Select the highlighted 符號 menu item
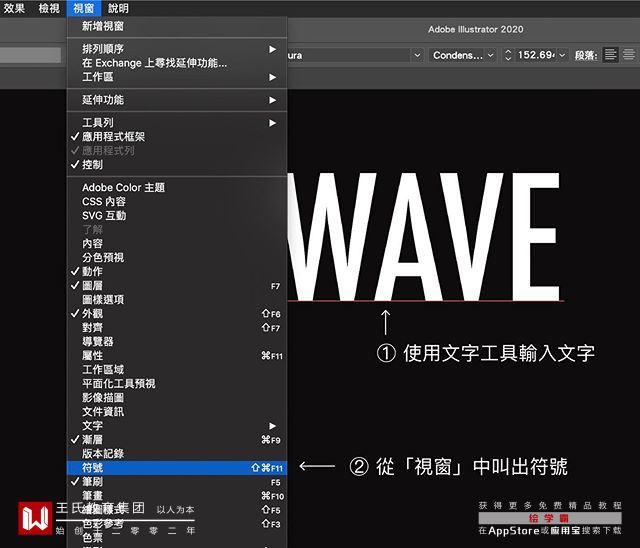This screenshot has width=640, height=548. pos(177,468)
